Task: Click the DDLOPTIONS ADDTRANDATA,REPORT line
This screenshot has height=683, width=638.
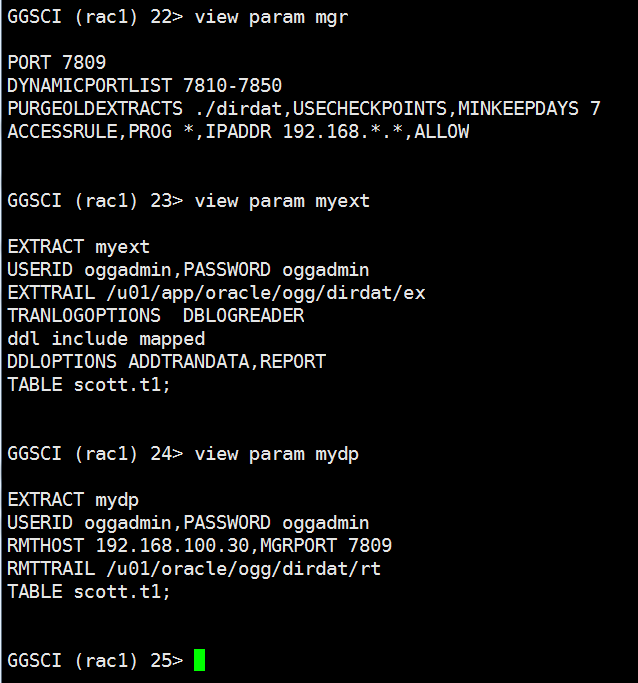Action: coord(166,361)
